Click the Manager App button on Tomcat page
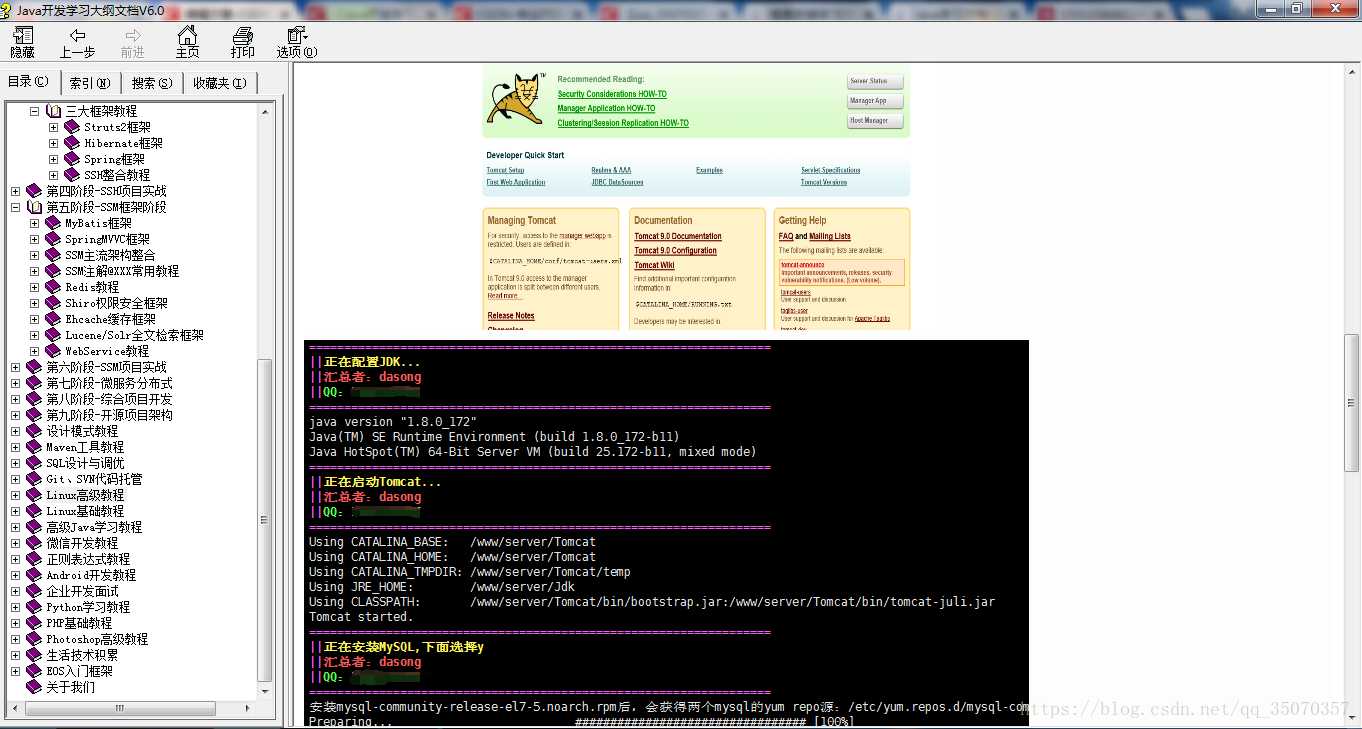 click(x=875, y=101)
